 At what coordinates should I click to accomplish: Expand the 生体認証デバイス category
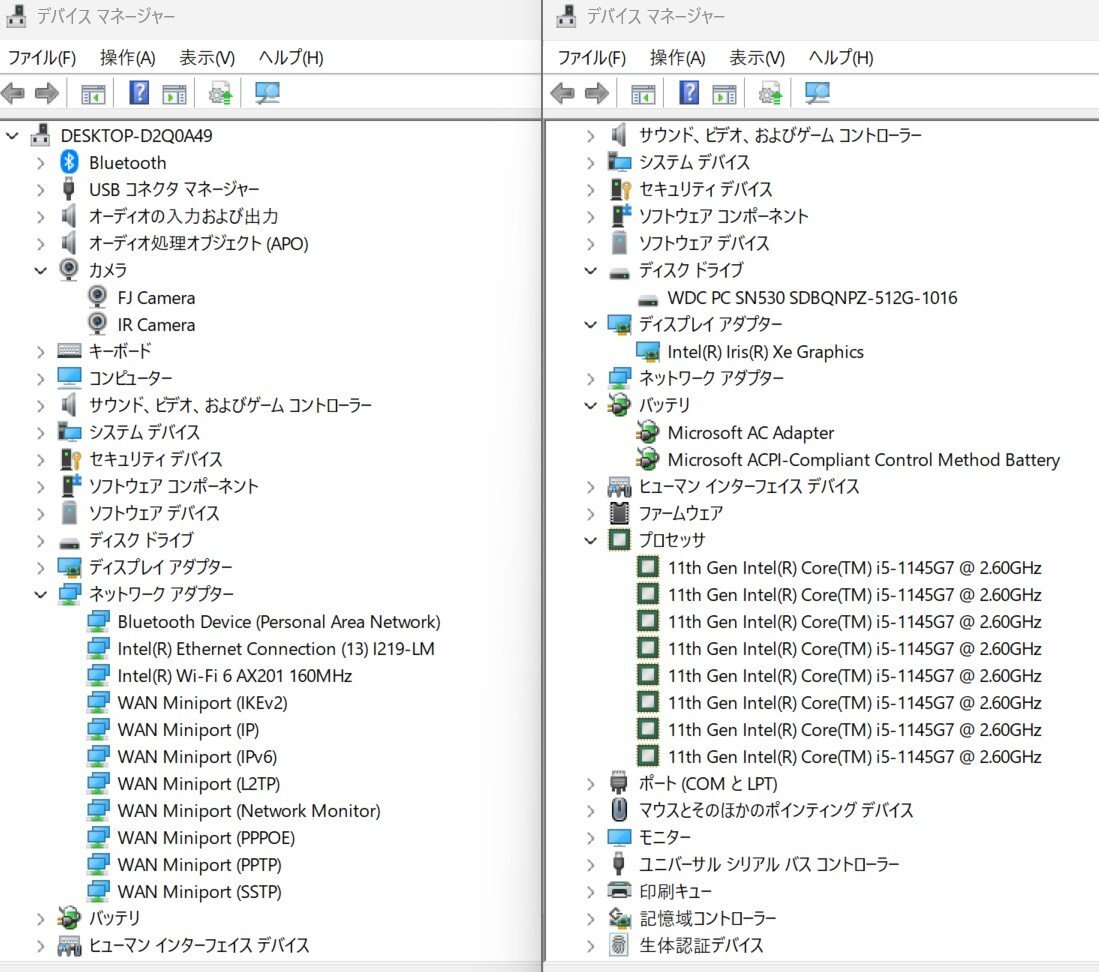click(x=590, y=945)
